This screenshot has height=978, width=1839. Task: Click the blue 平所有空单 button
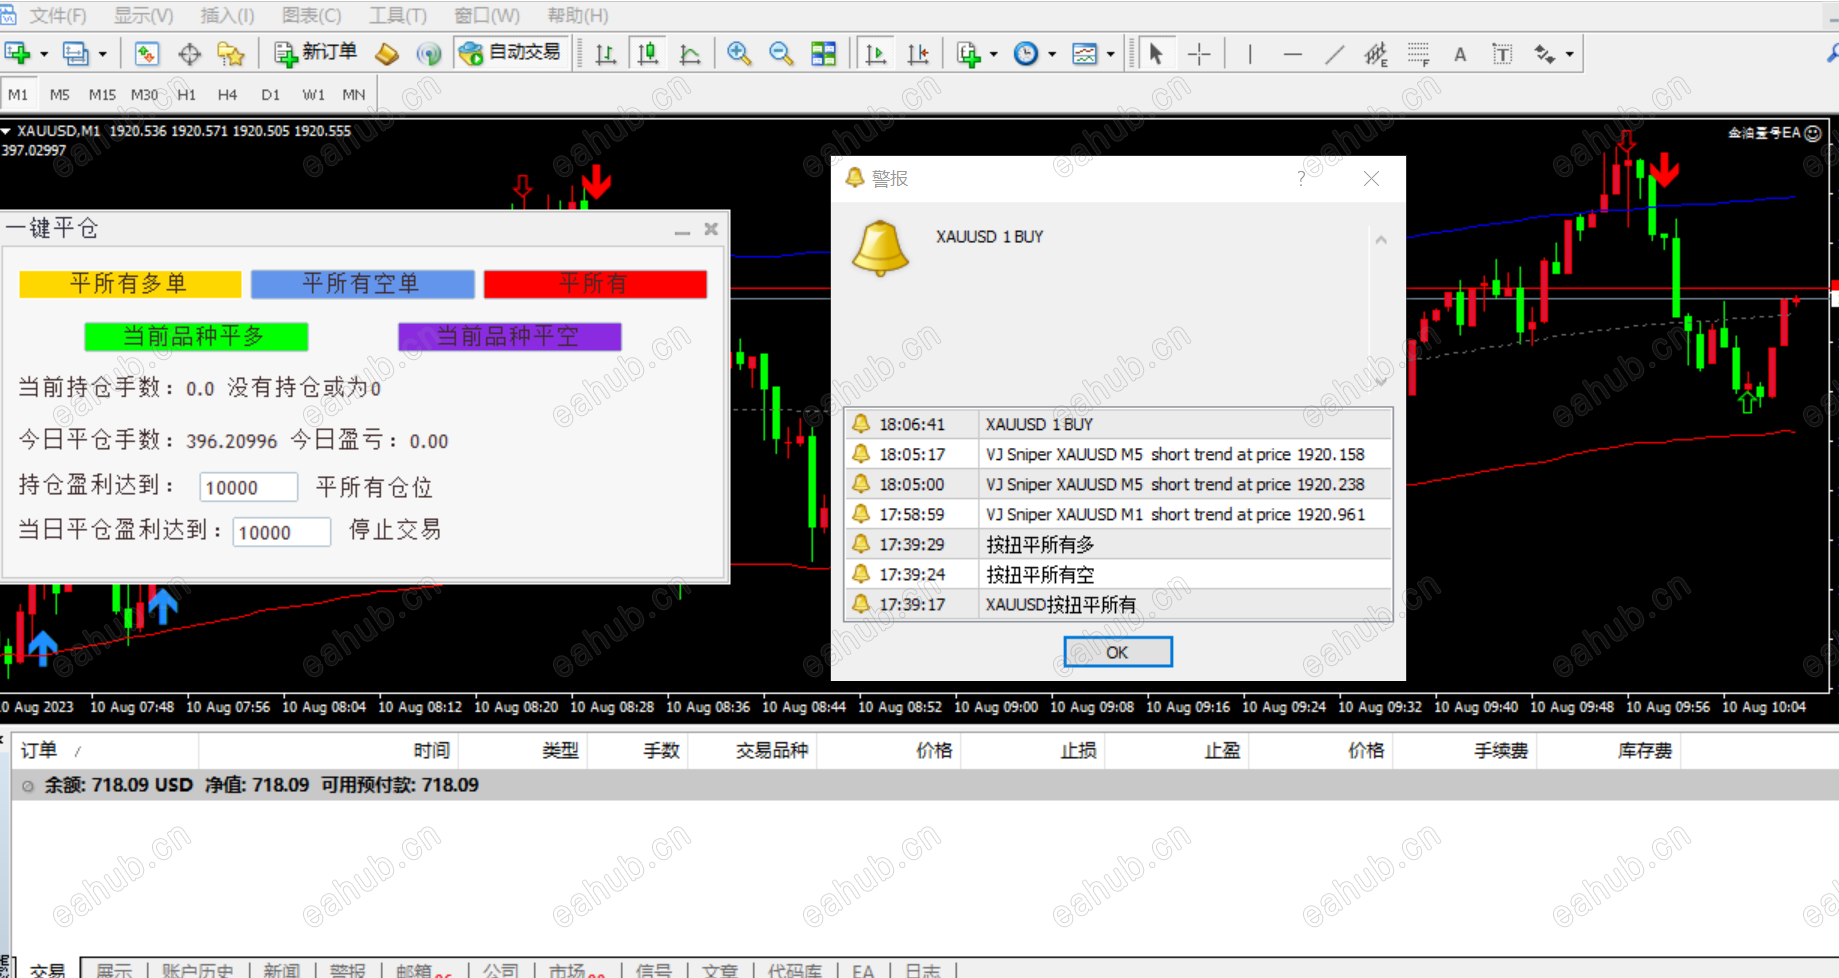[x=362, y=284]
